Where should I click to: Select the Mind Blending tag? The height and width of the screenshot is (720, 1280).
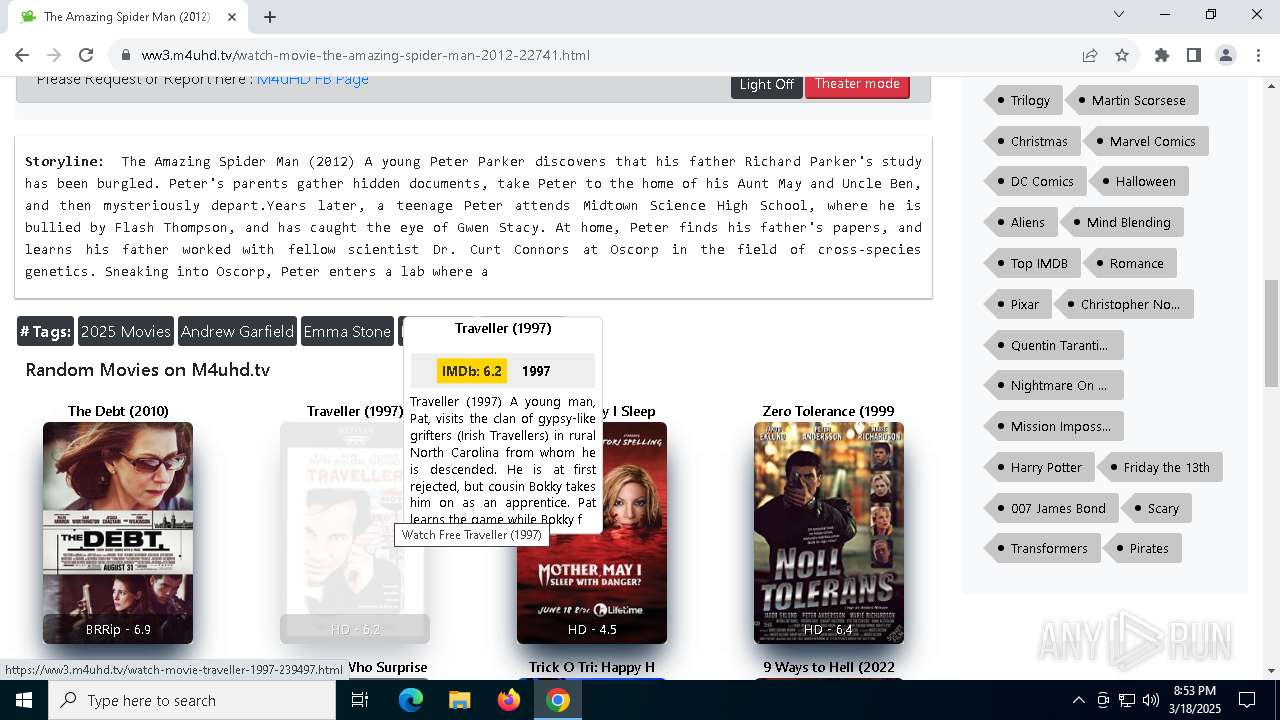1122,222
